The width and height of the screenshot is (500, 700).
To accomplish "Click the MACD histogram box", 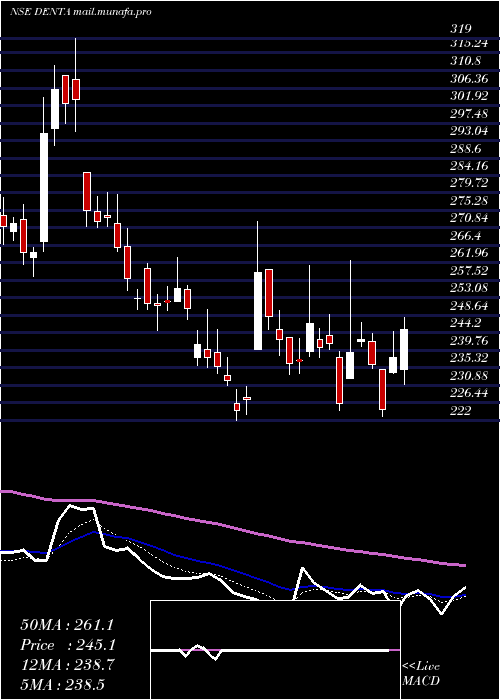I will 275,650.
